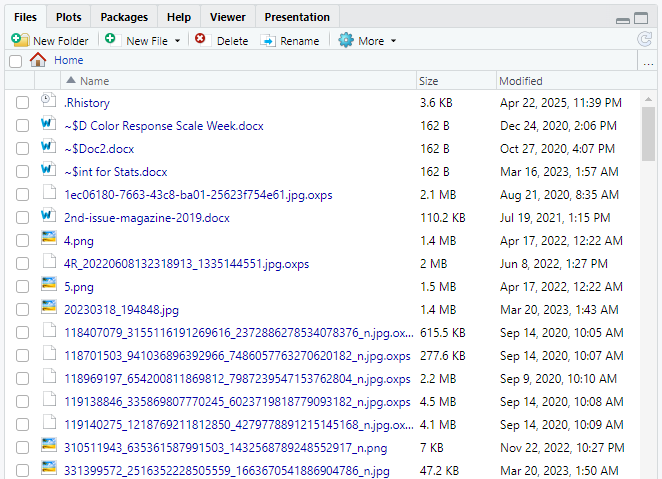Tick the checkbox for 2nd-issue-magazine-2019.docx
The width and height of the screenshot is (662, 479).
(x=22, y=217)
